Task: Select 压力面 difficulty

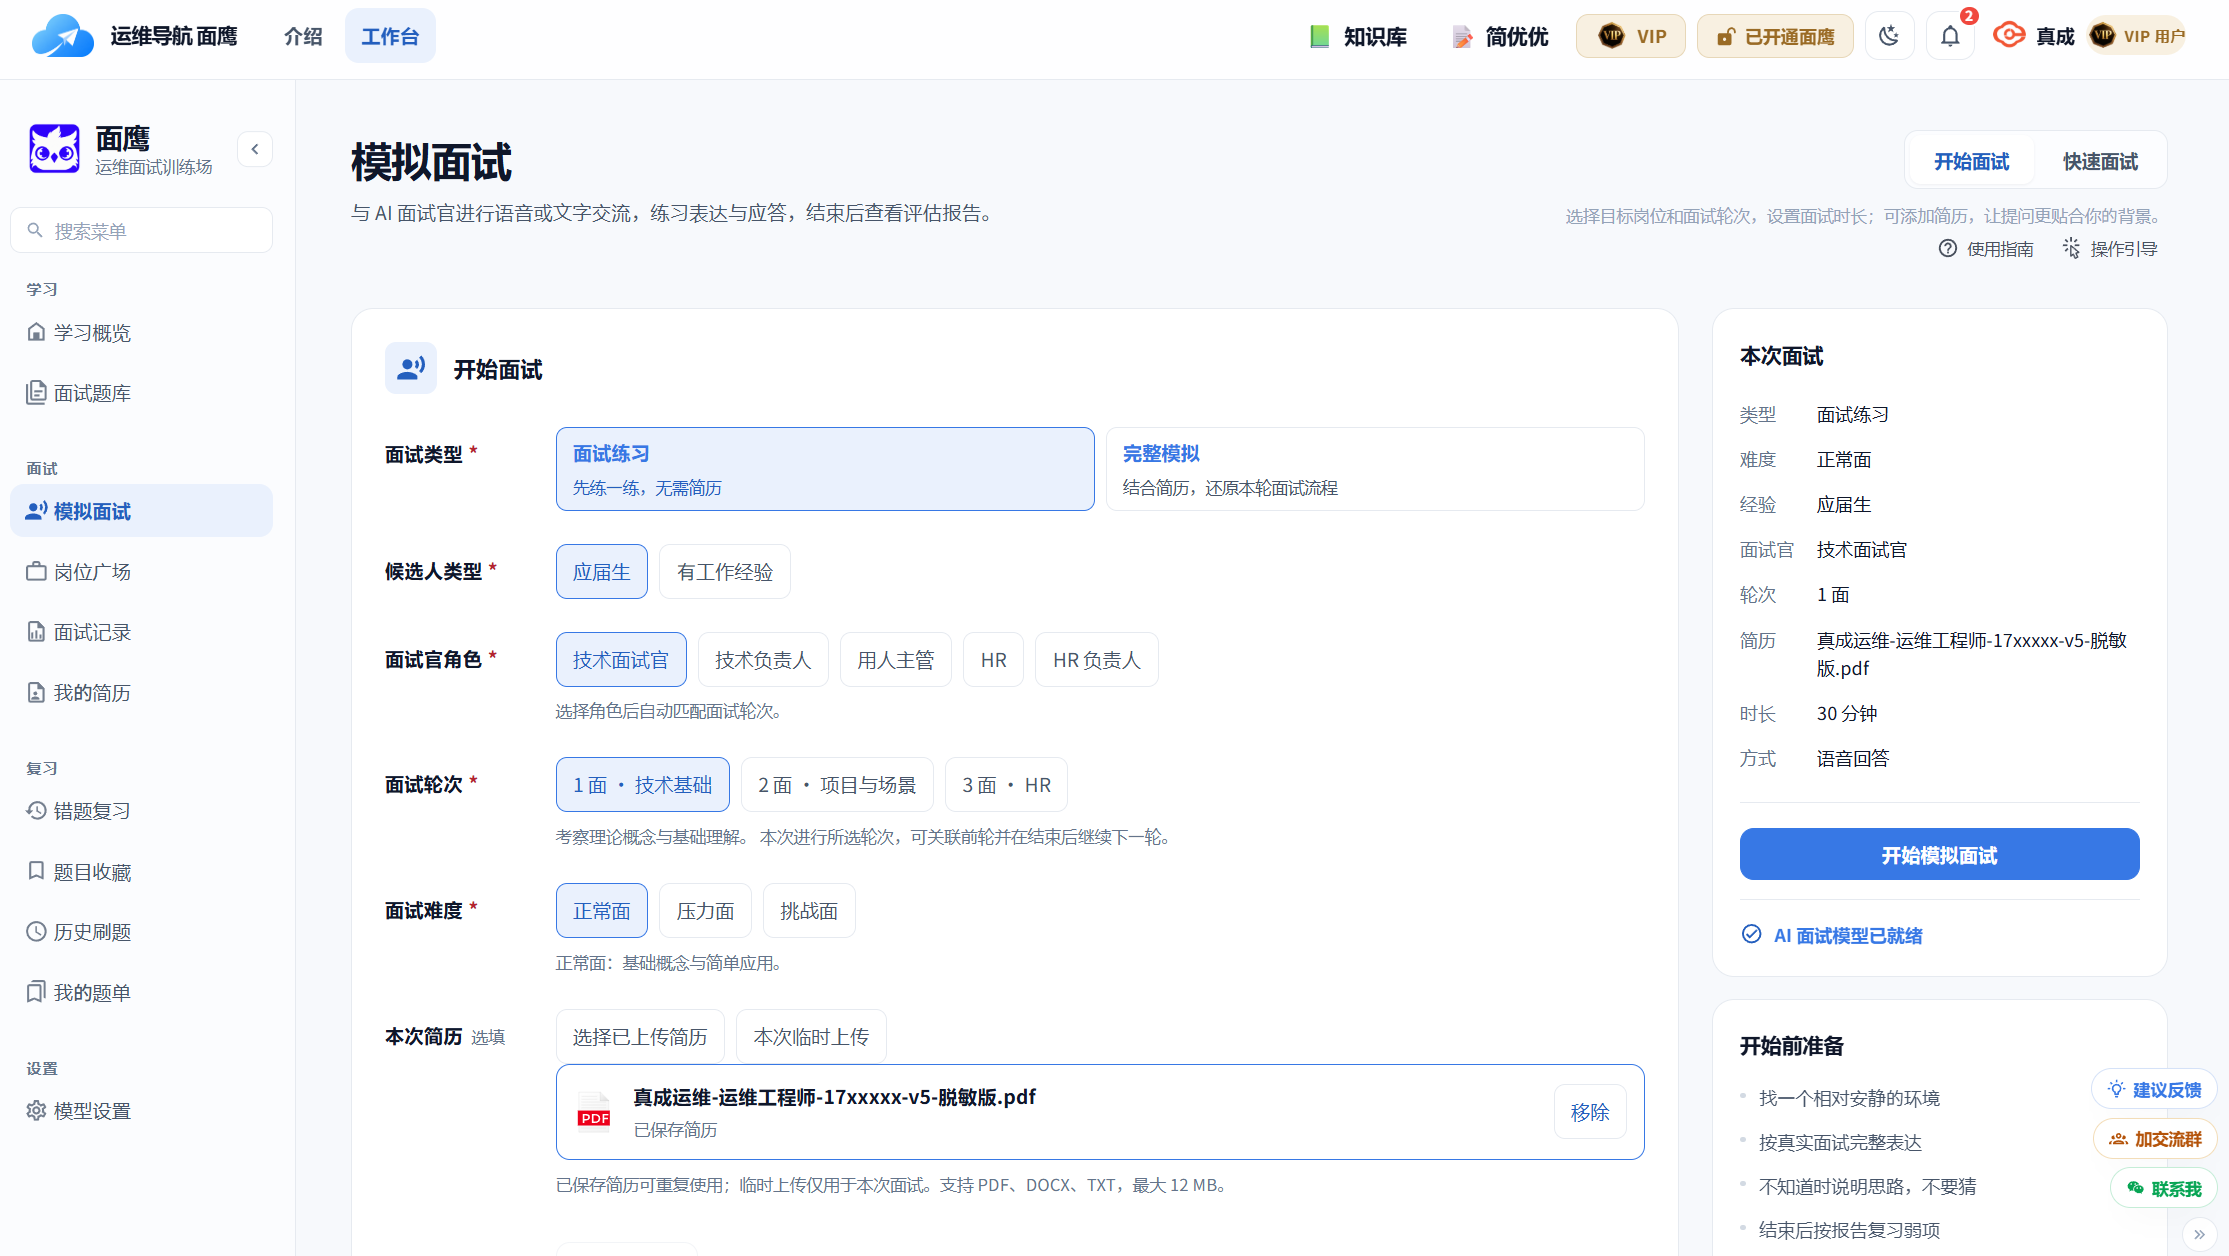Action: (705, 911)
